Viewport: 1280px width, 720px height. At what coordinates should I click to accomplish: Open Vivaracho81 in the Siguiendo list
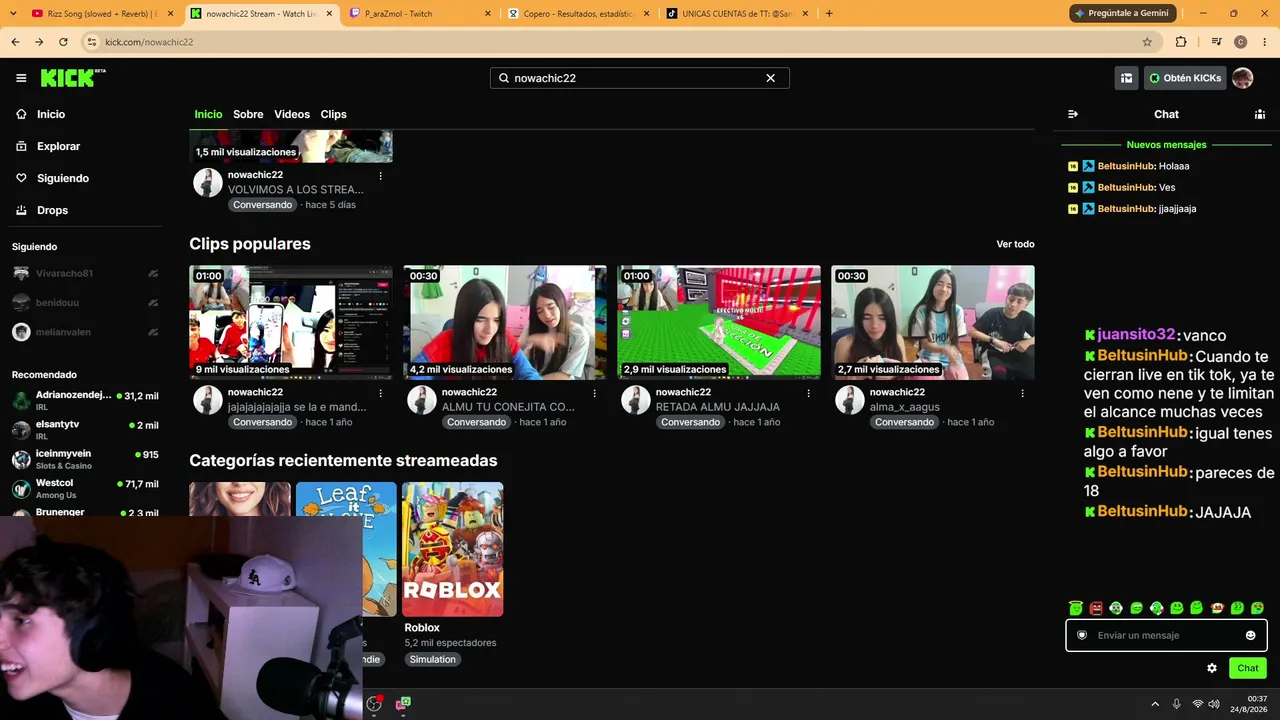point(85,273)
